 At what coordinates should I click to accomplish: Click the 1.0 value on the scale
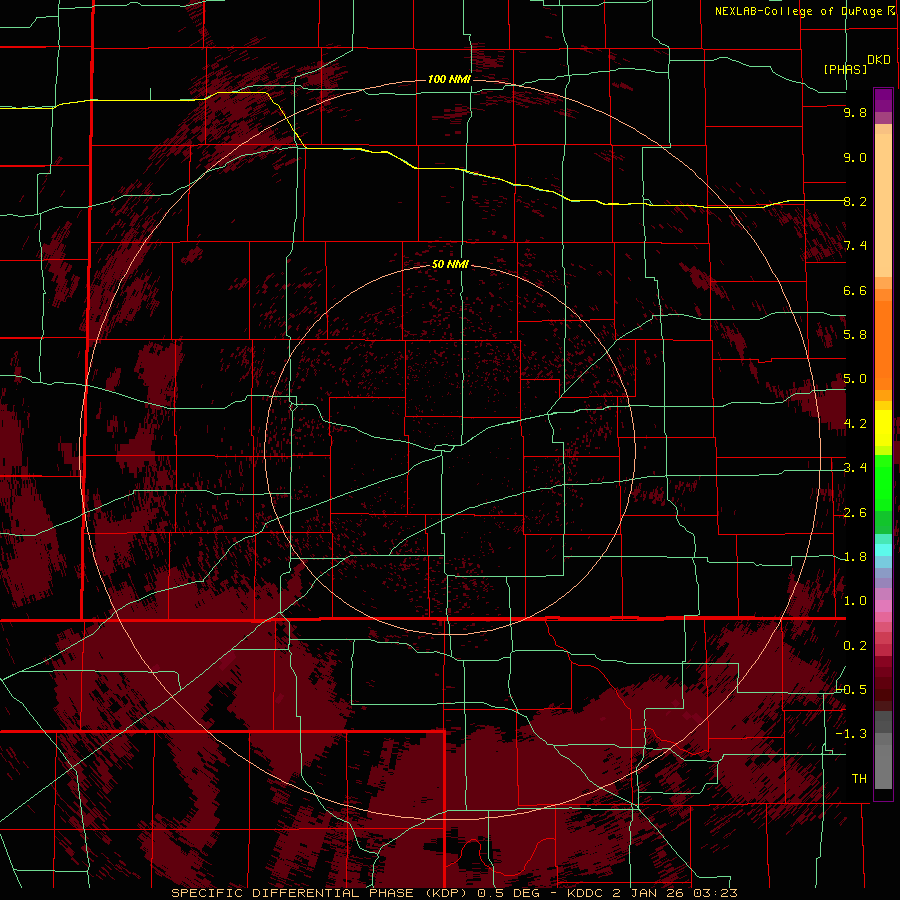[x=855, y=600]
